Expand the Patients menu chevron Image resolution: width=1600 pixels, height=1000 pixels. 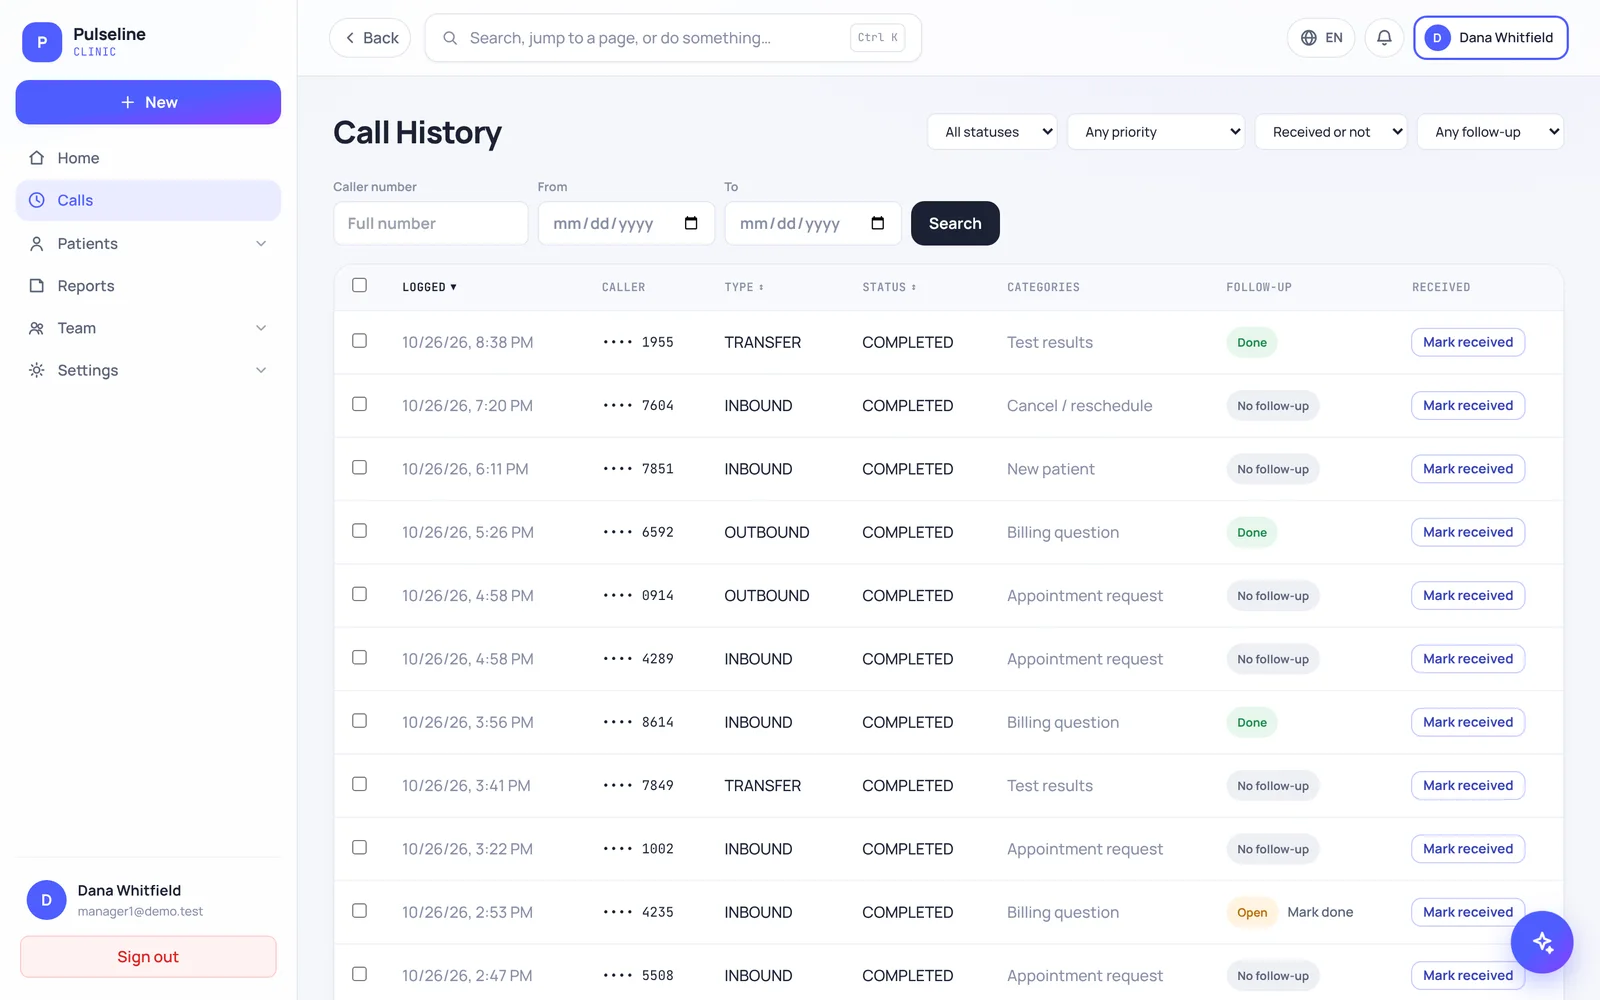point(261,244)
